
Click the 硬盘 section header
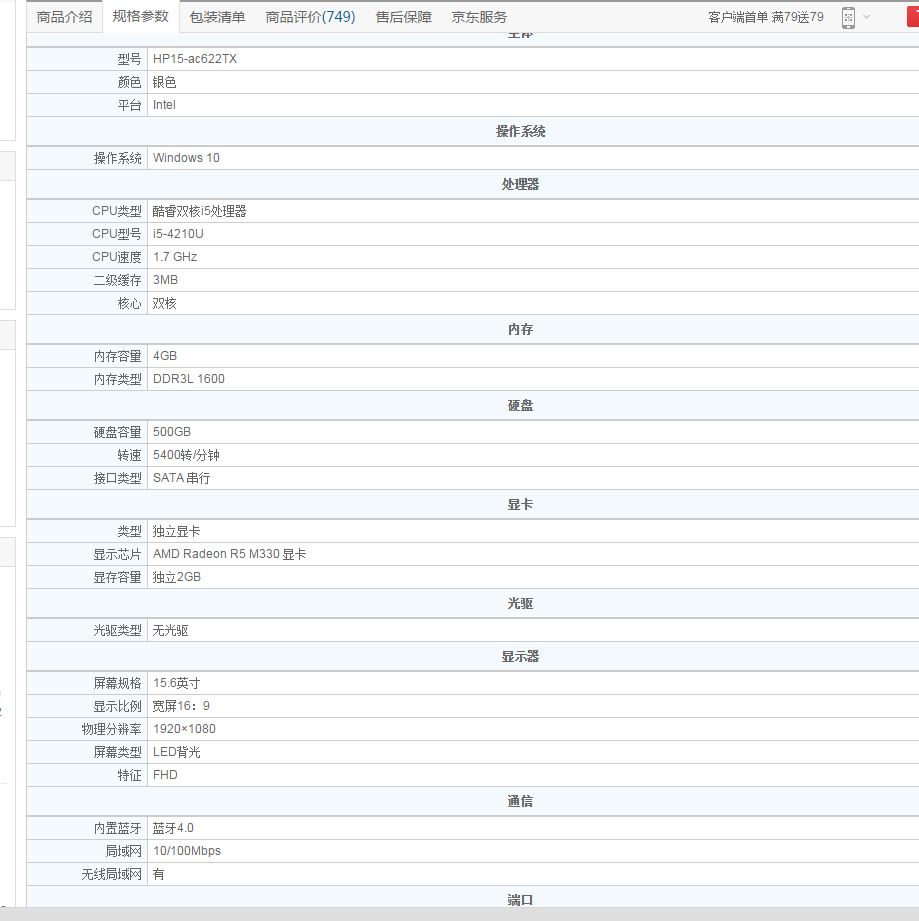(520, 405)
